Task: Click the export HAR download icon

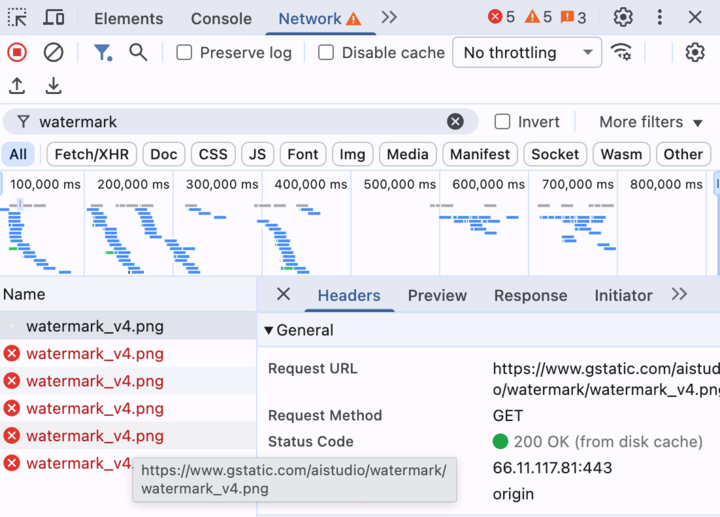Action: pos(54,87)
